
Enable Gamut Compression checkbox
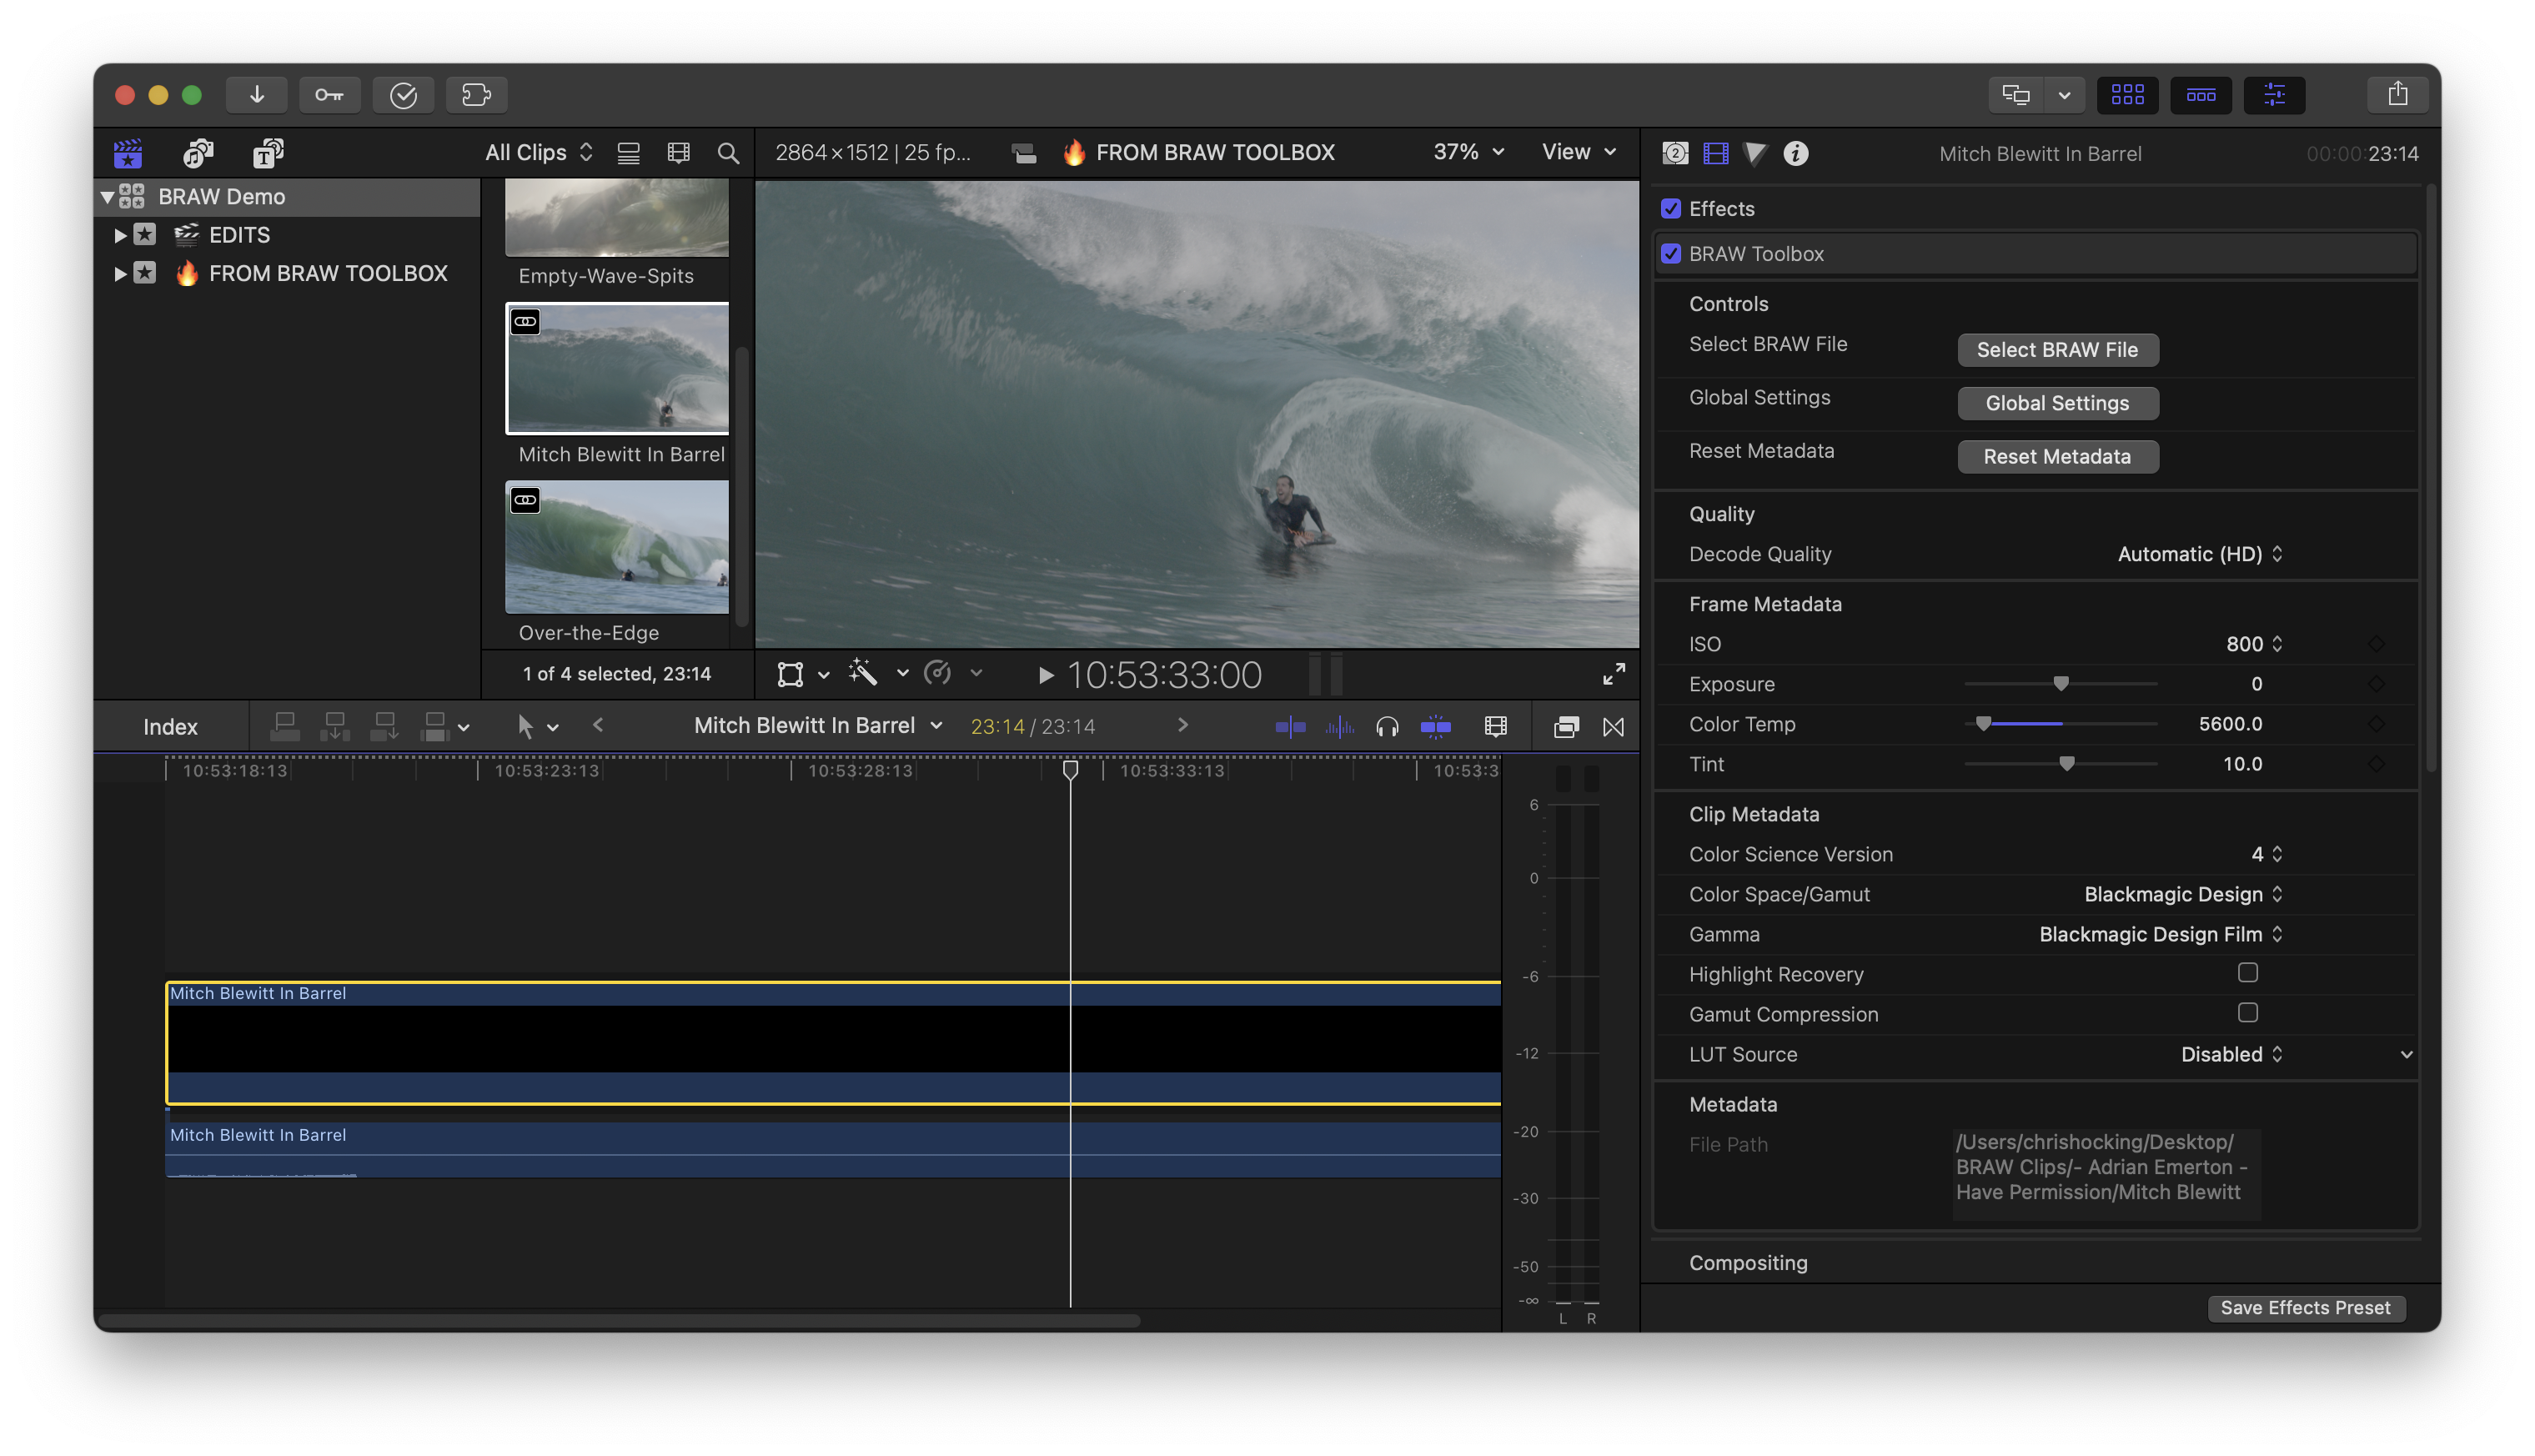point(2247,1012)
